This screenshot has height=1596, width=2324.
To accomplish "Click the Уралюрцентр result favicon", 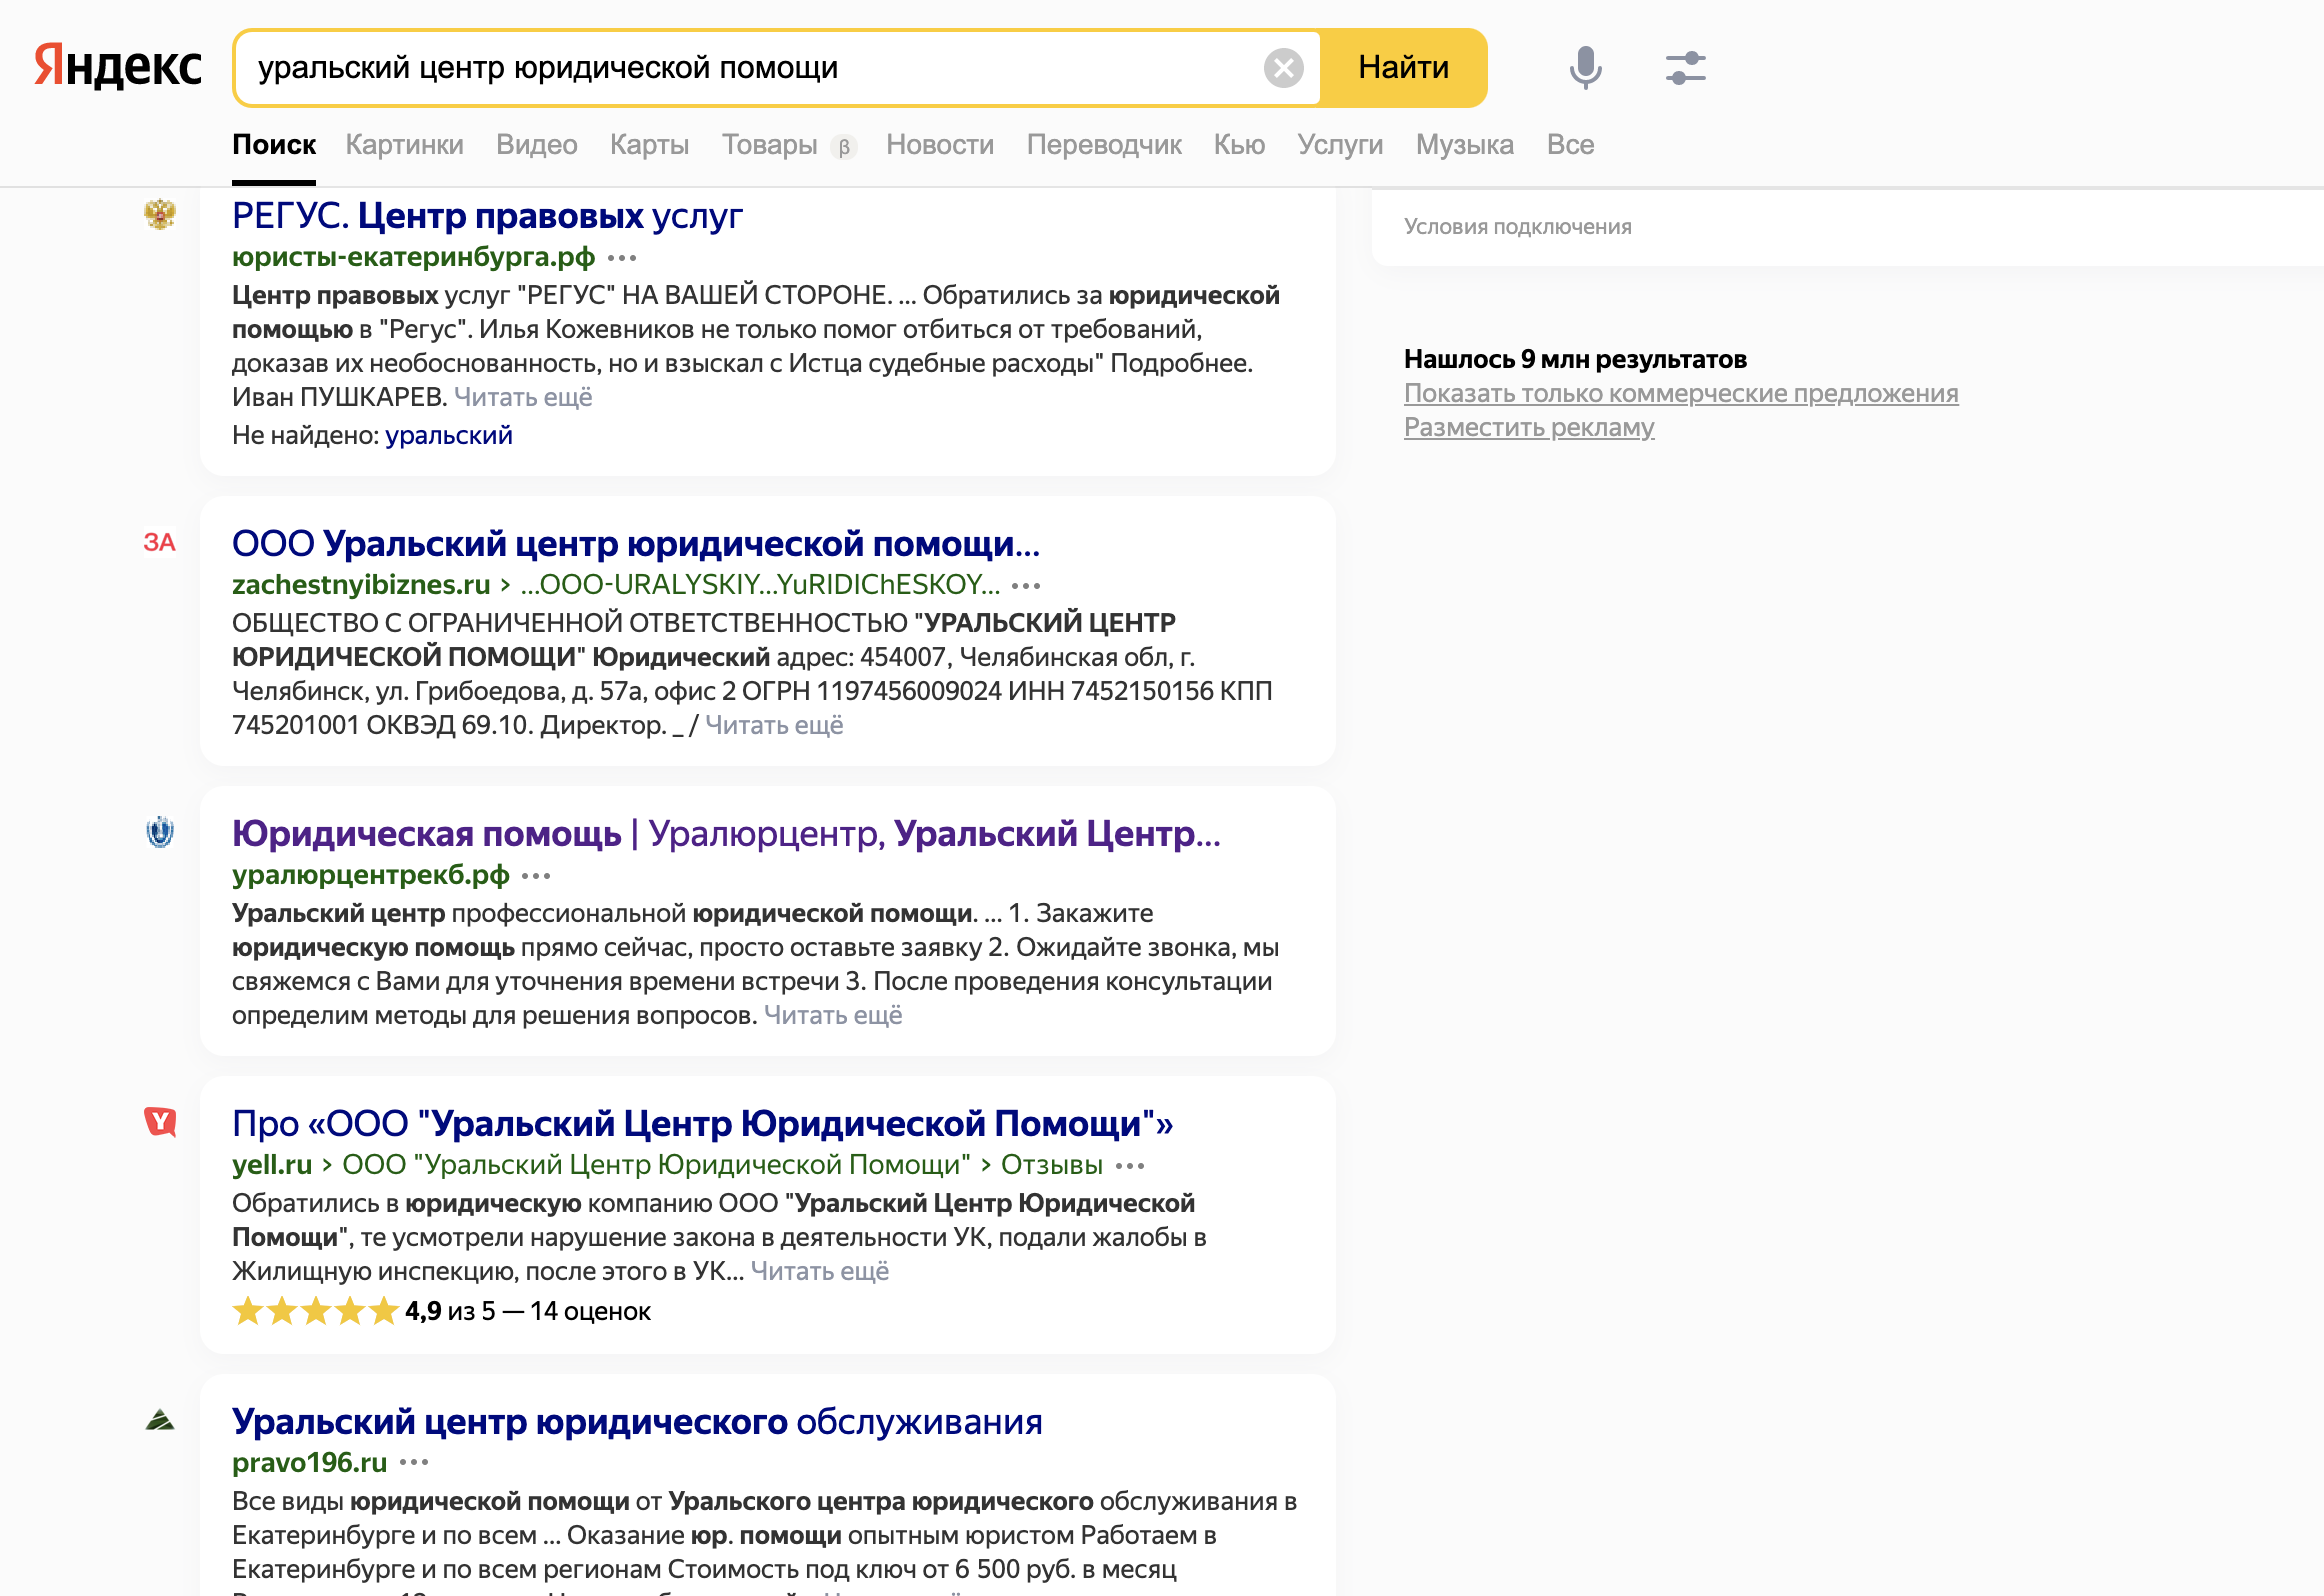I will 160,832.
